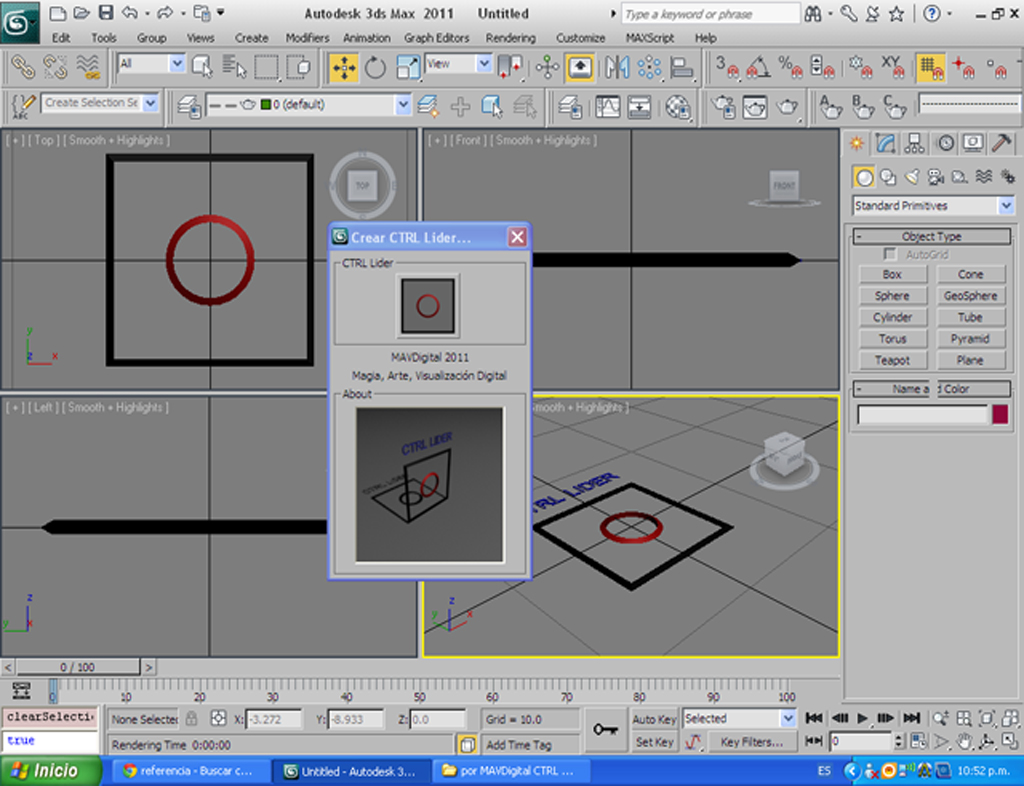
Task: Open the View coordinate system dropdown
Action: coord(484,63)
